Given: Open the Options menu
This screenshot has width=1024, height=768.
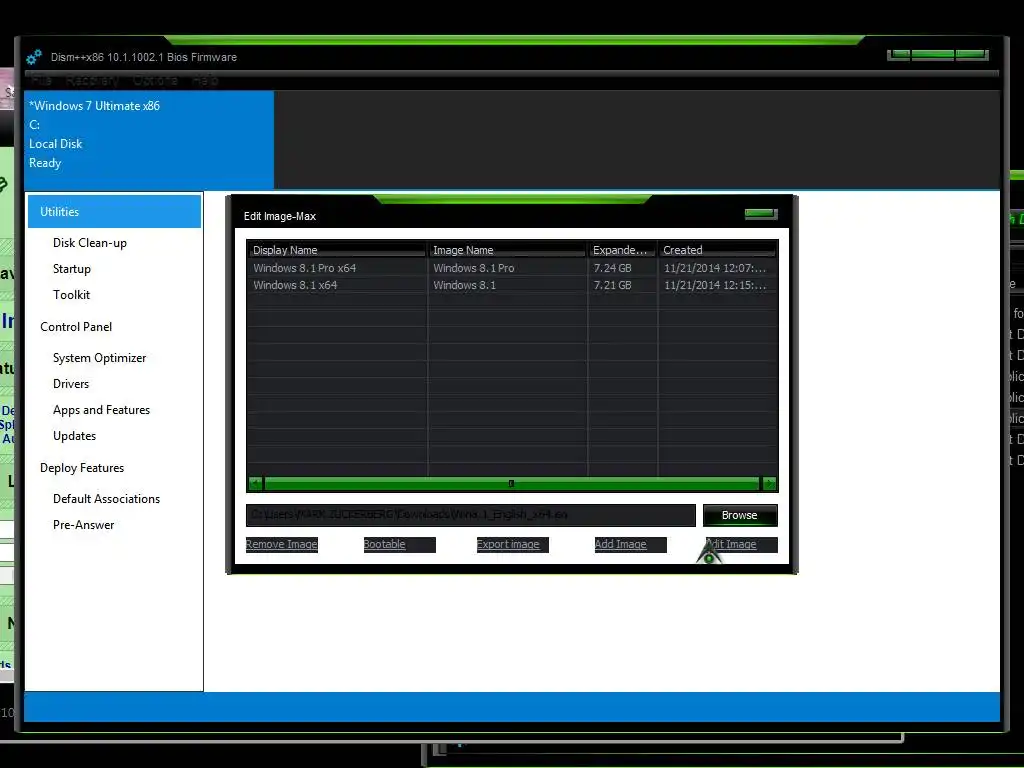Looking at the screenshot, I should tap(155, 80).
